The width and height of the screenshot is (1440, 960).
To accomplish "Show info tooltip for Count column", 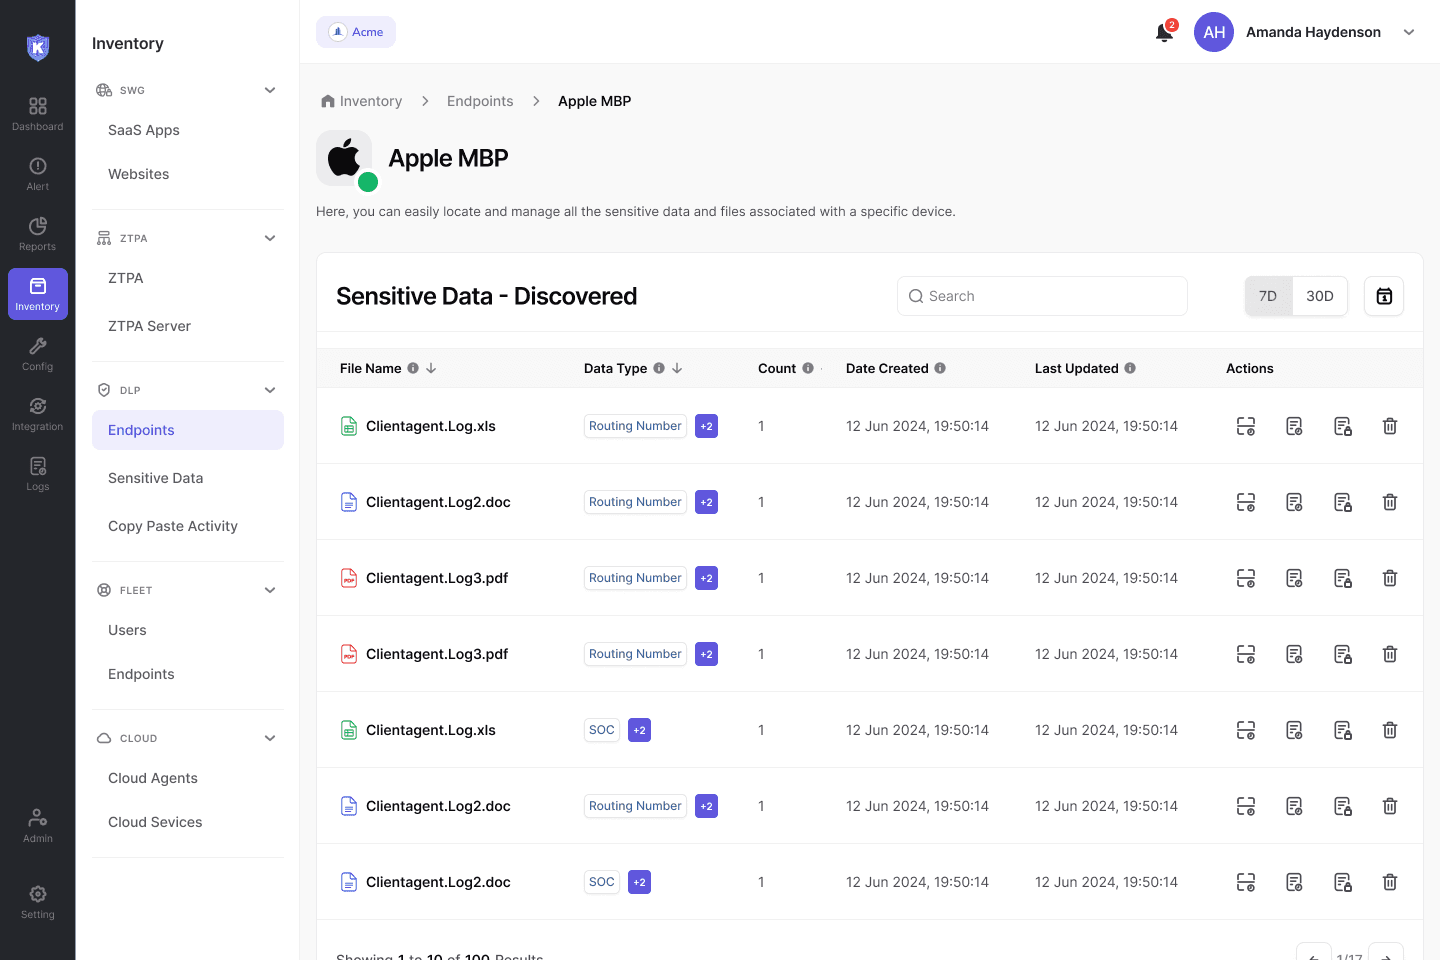I will (x=808, y=368).
